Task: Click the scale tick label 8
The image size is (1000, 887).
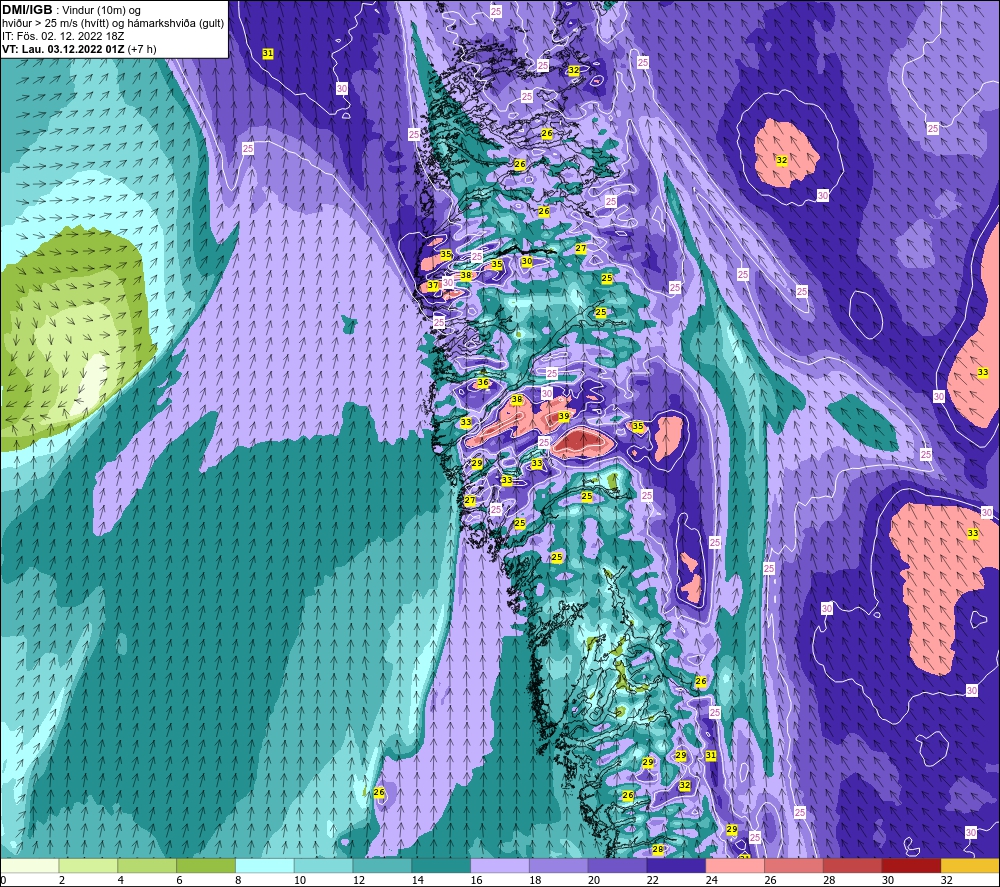Action: [x=238, y=880]
